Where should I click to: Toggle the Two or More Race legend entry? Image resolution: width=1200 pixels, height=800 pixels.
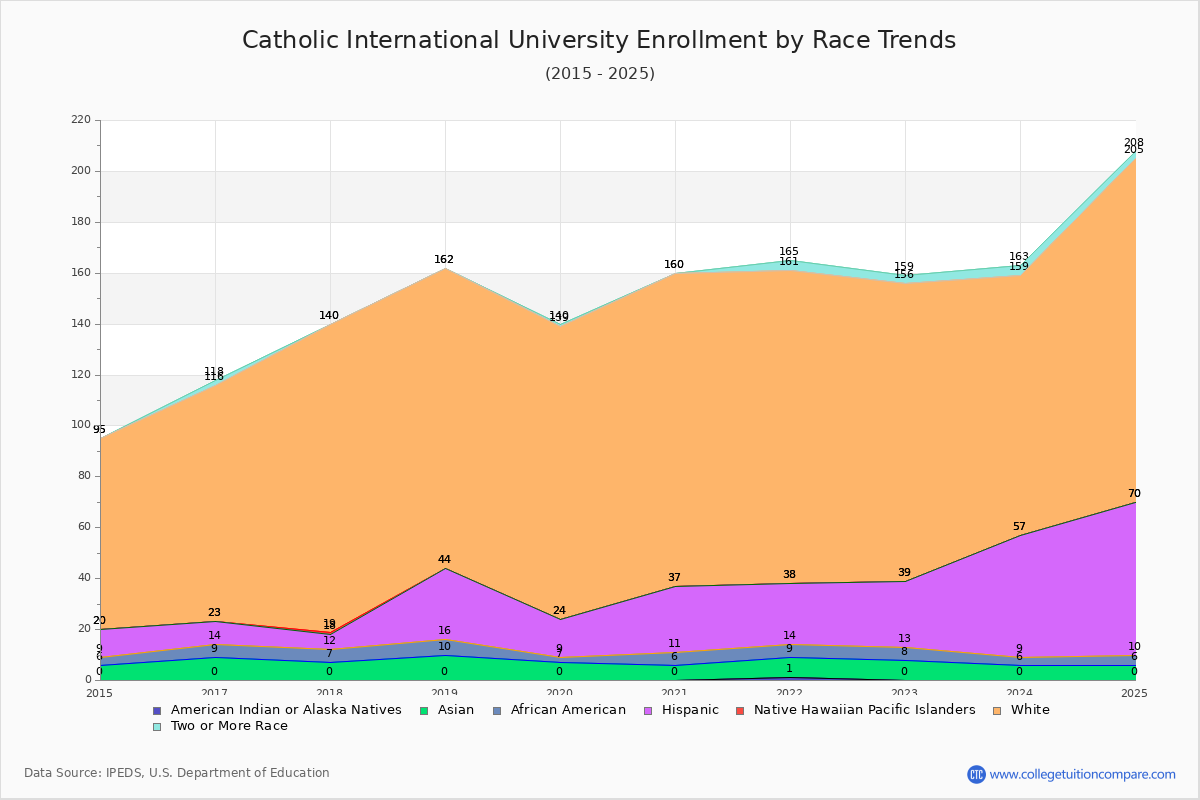pyautogui.click(x=220, y=726)
